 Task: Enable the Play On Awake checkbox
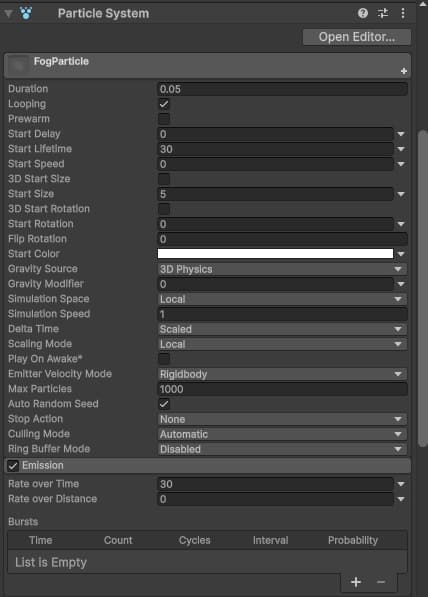click(164, 359)
